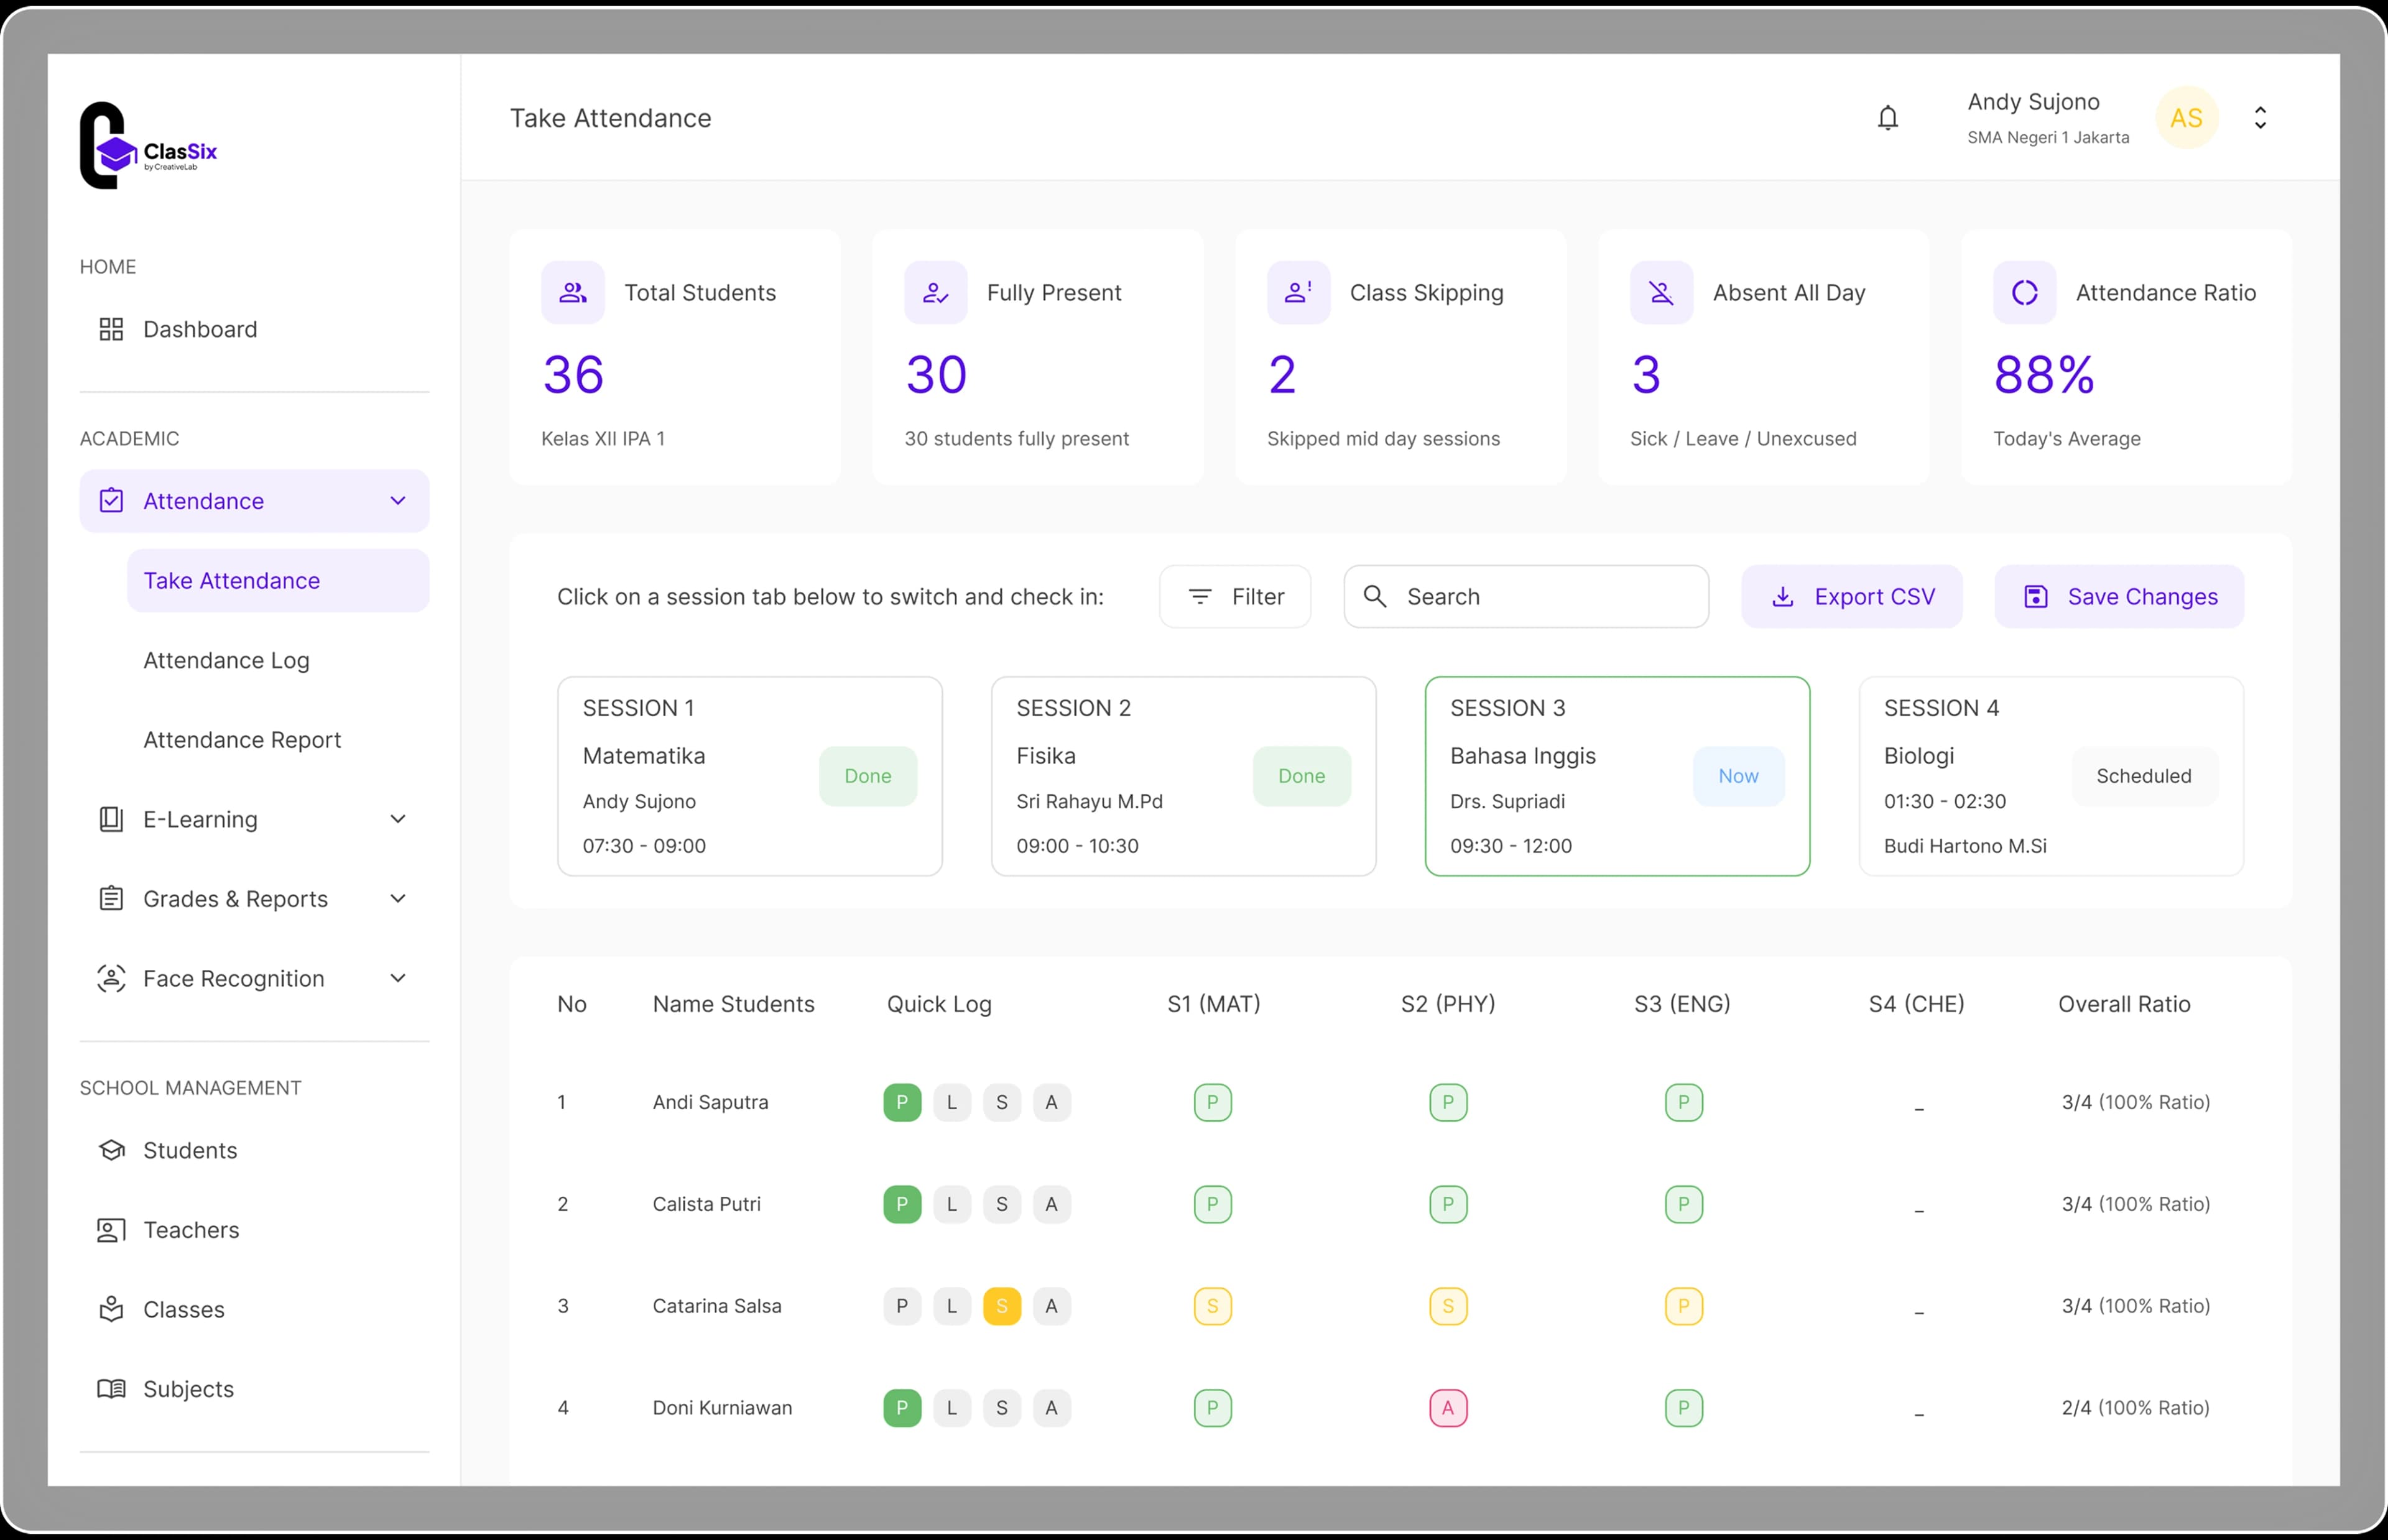Click the Export CSV download icon
This screenshot has width=2388, height=1540.
pyautogui.click(x=1782, y=596)
